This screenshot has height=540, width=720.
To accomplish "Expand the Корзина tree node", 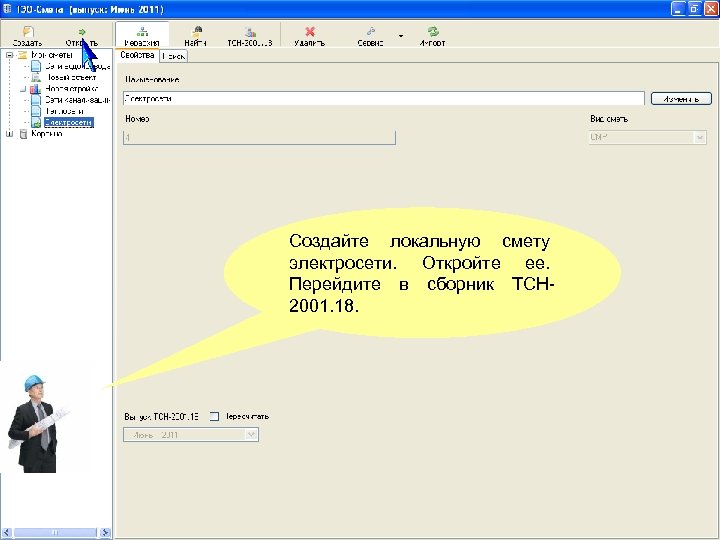I will [9, 133].
